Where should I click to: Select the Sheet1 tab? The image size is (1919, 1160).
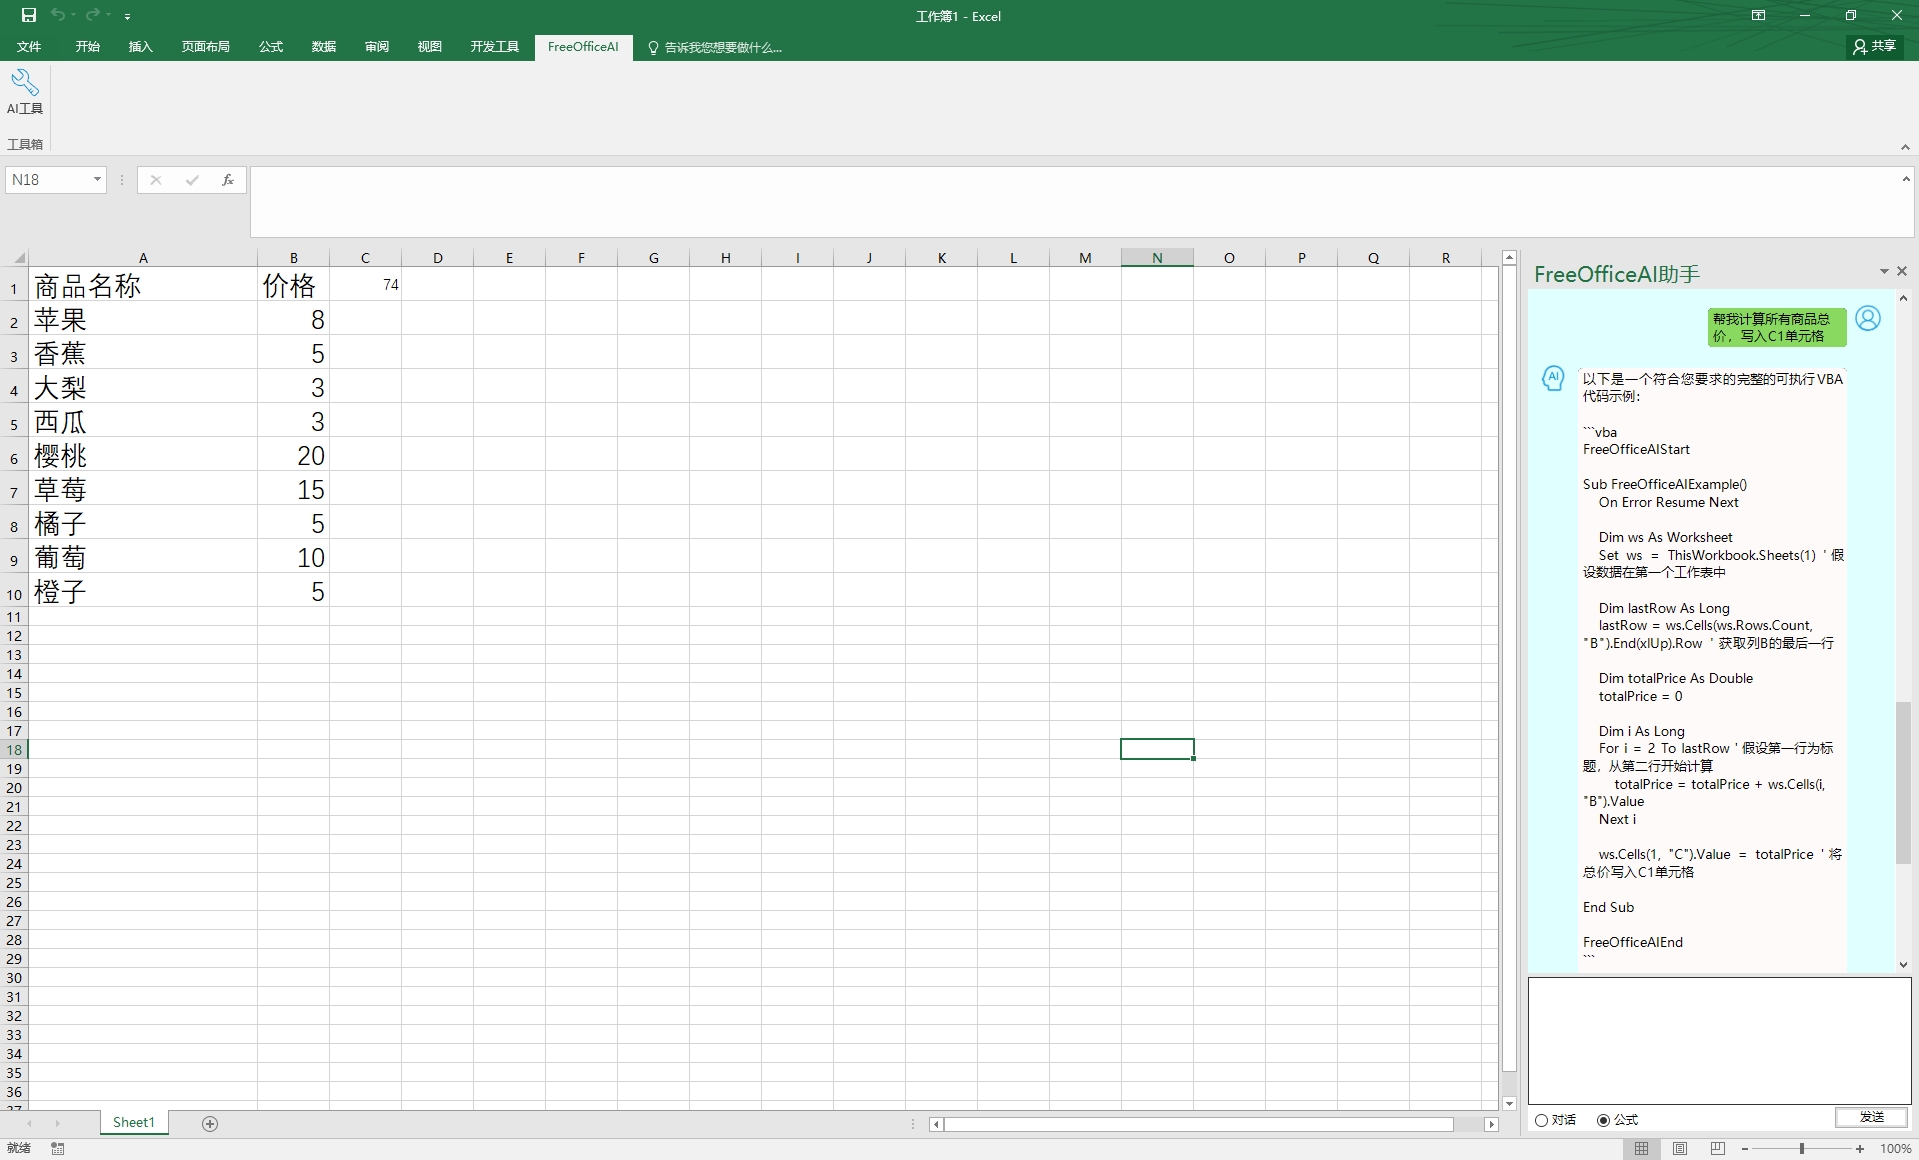click(134, 1122)
